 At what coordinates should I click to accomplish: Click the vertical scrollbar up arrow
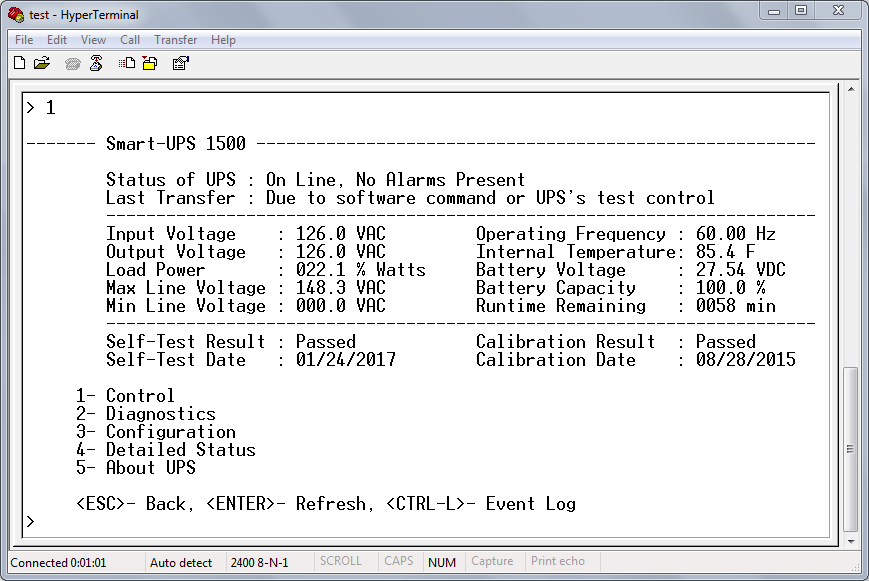(851, 89)
